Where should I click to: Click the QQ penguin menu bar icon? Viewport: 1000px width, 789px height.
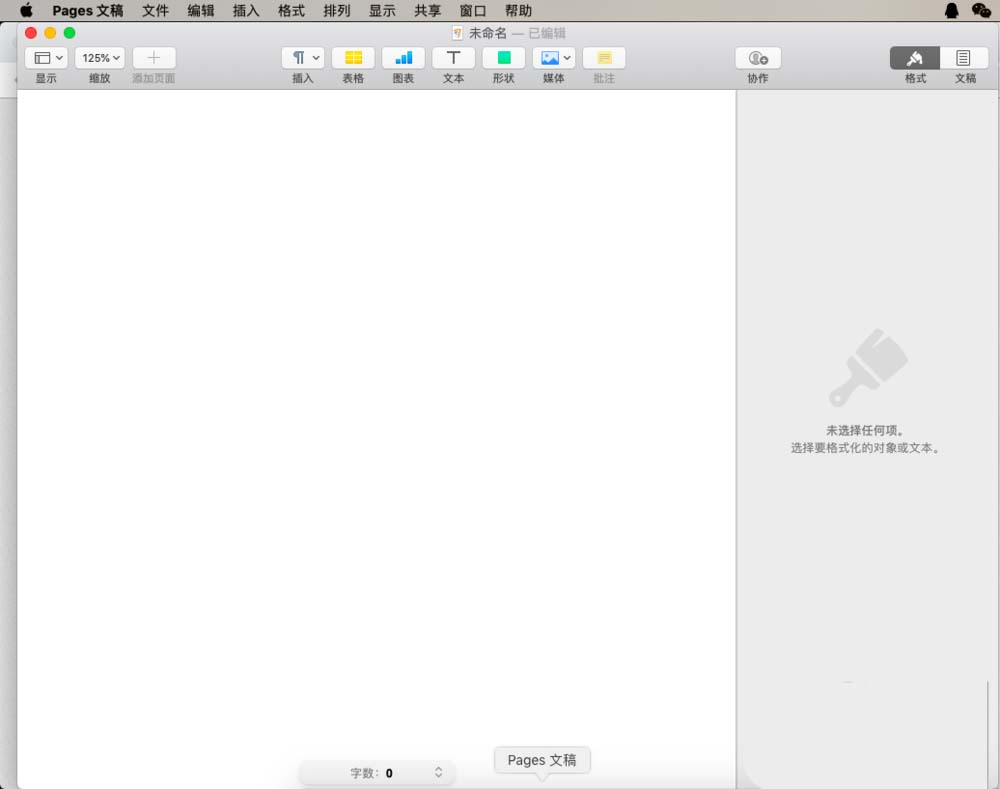coord(952,11)
